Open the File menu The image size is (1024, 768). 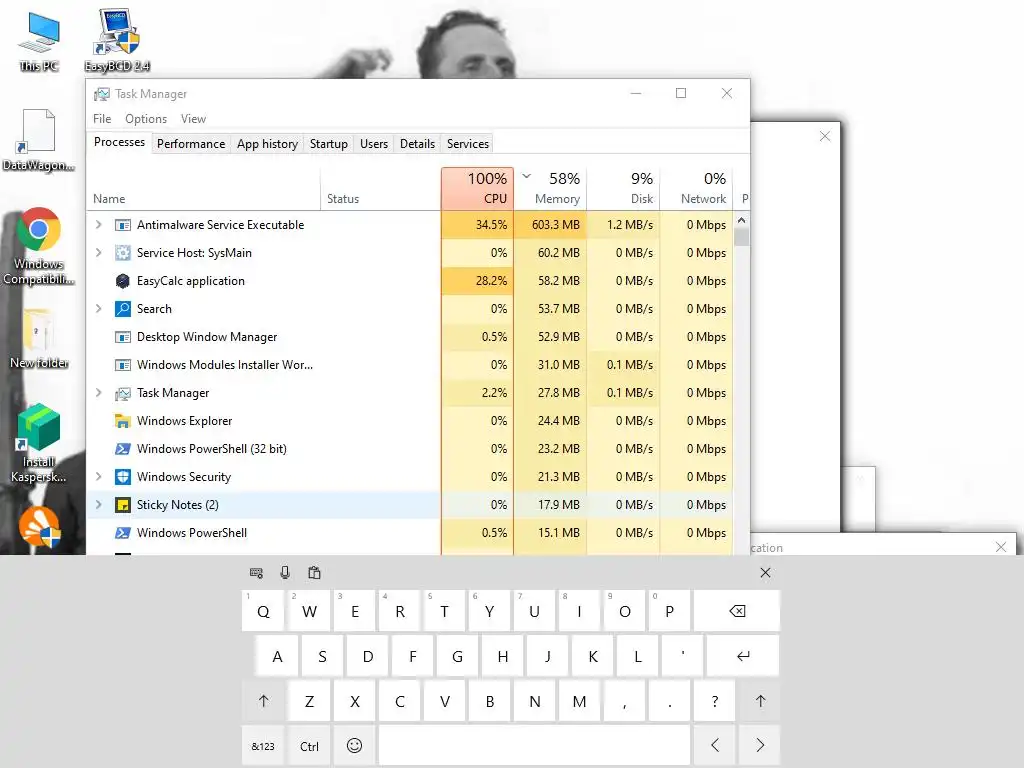tap(102, 119)
